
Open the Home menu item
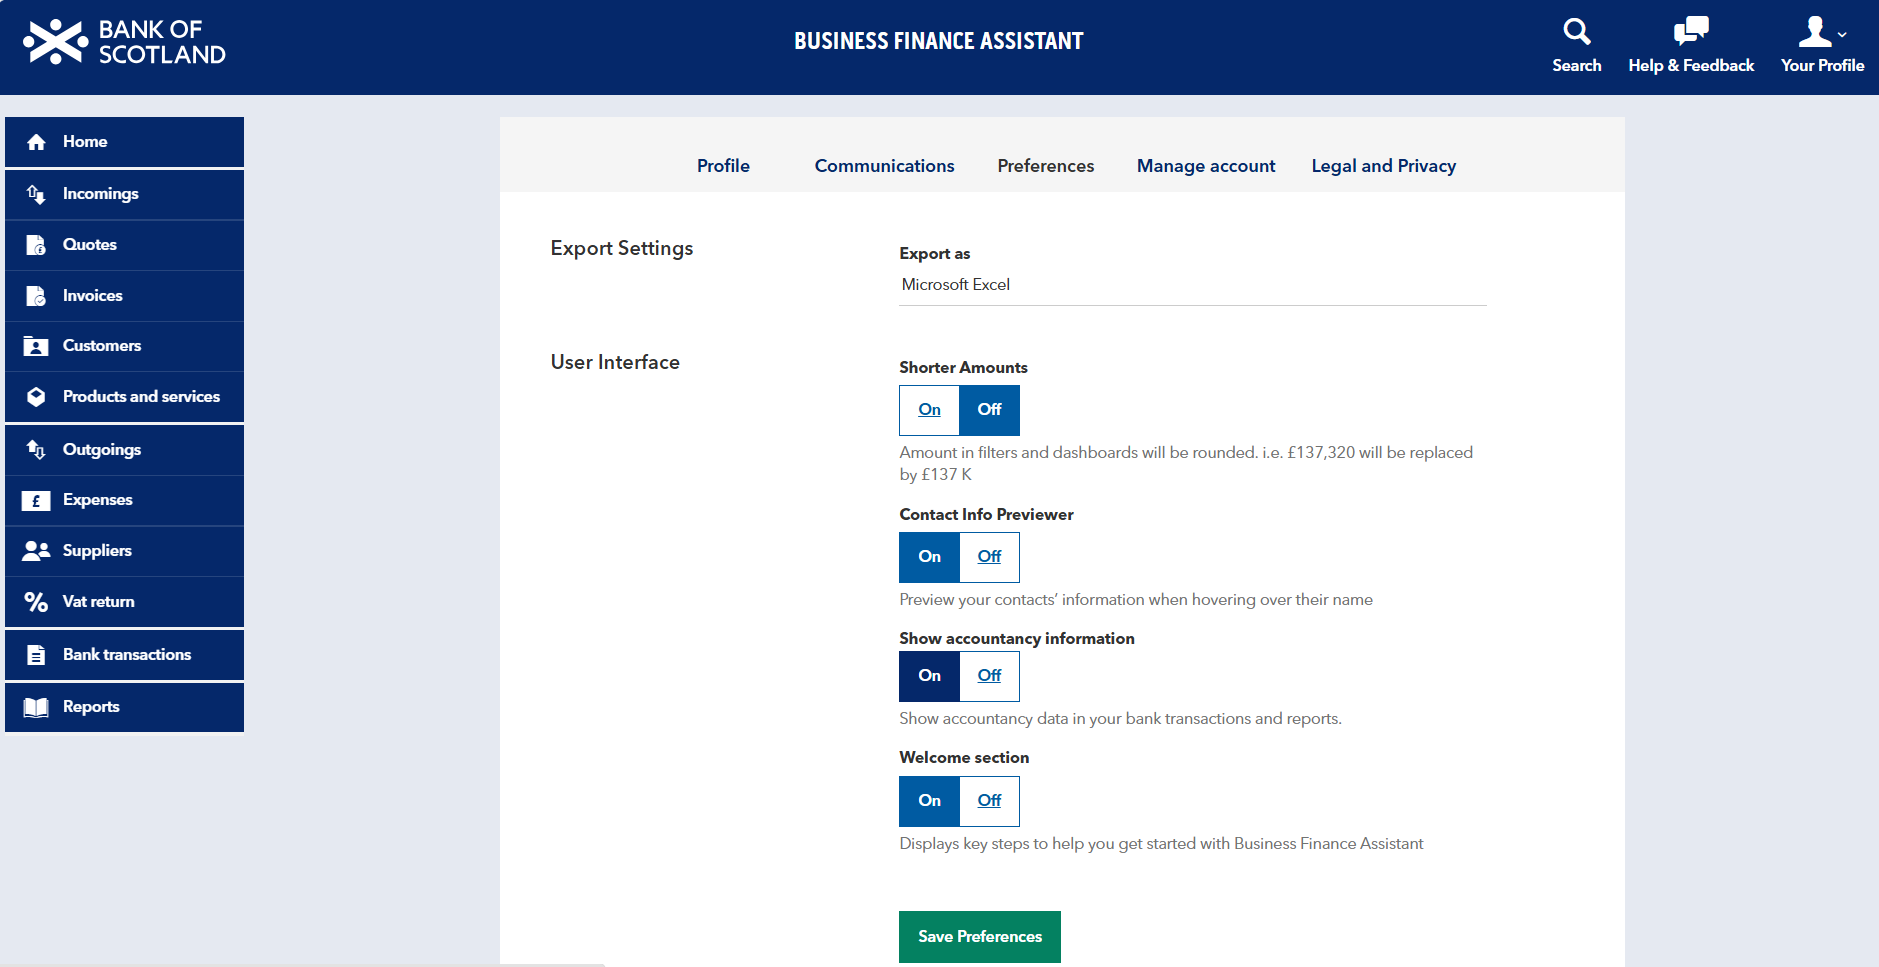[124, 142]
